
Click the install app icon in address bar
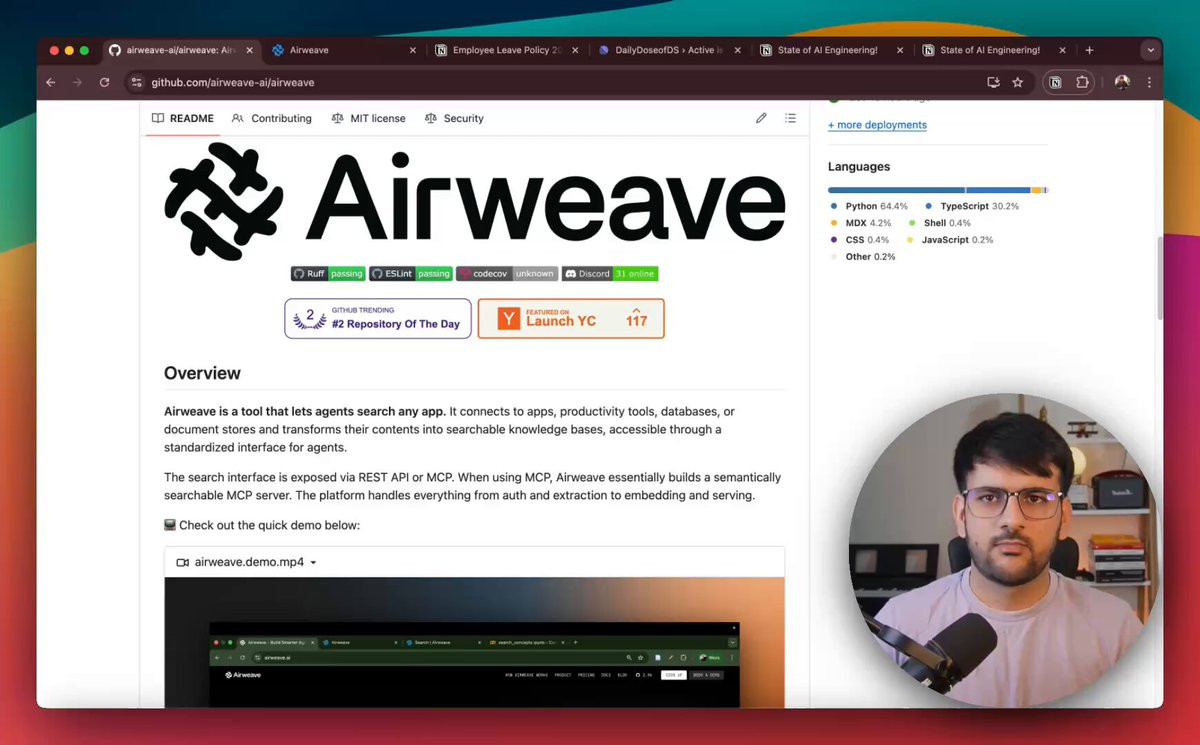coord(993,82)
